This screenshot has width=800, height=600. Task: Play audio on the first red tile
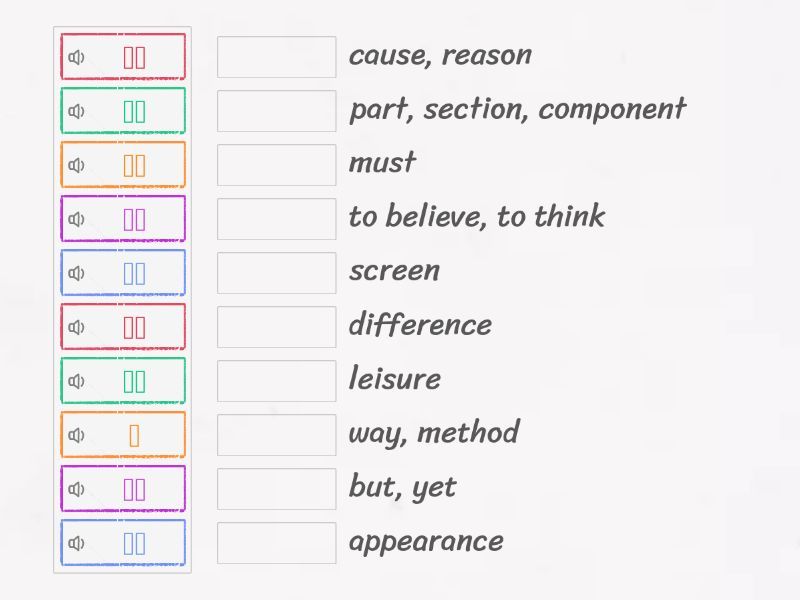(x=76, y=57)
